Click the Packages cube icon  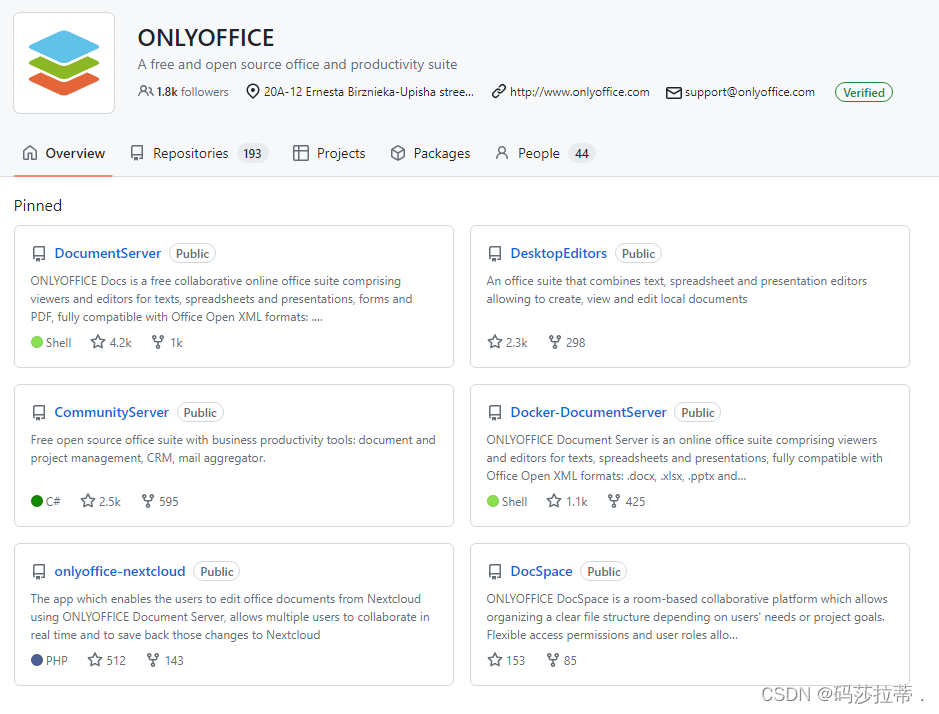click(x=398, y=153)
